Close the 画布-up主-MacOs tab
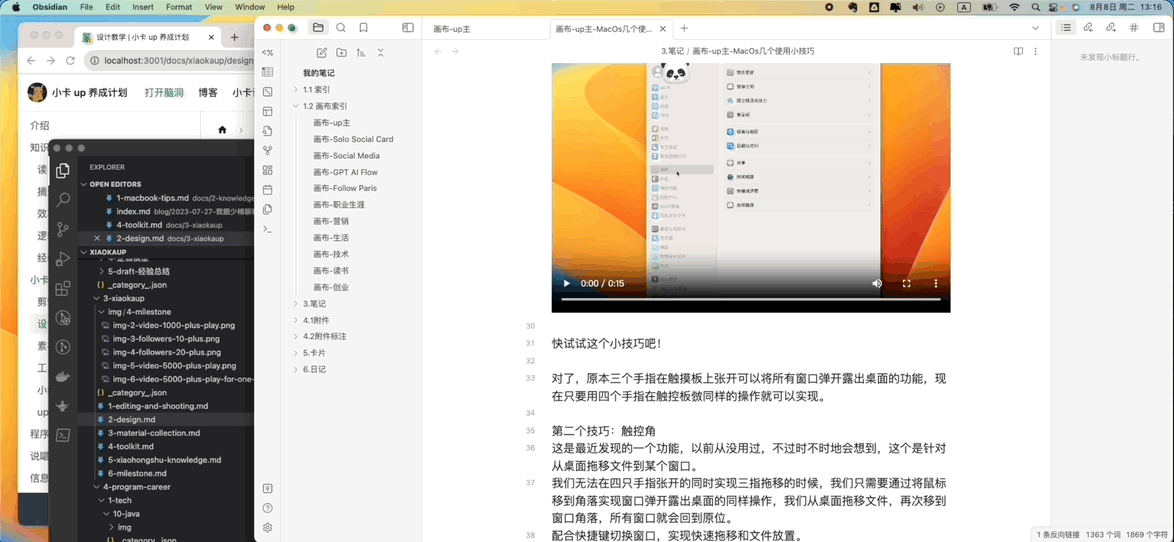Image resolution: width=1174 pixels, height=542 pixels. (x=663, y=28)
